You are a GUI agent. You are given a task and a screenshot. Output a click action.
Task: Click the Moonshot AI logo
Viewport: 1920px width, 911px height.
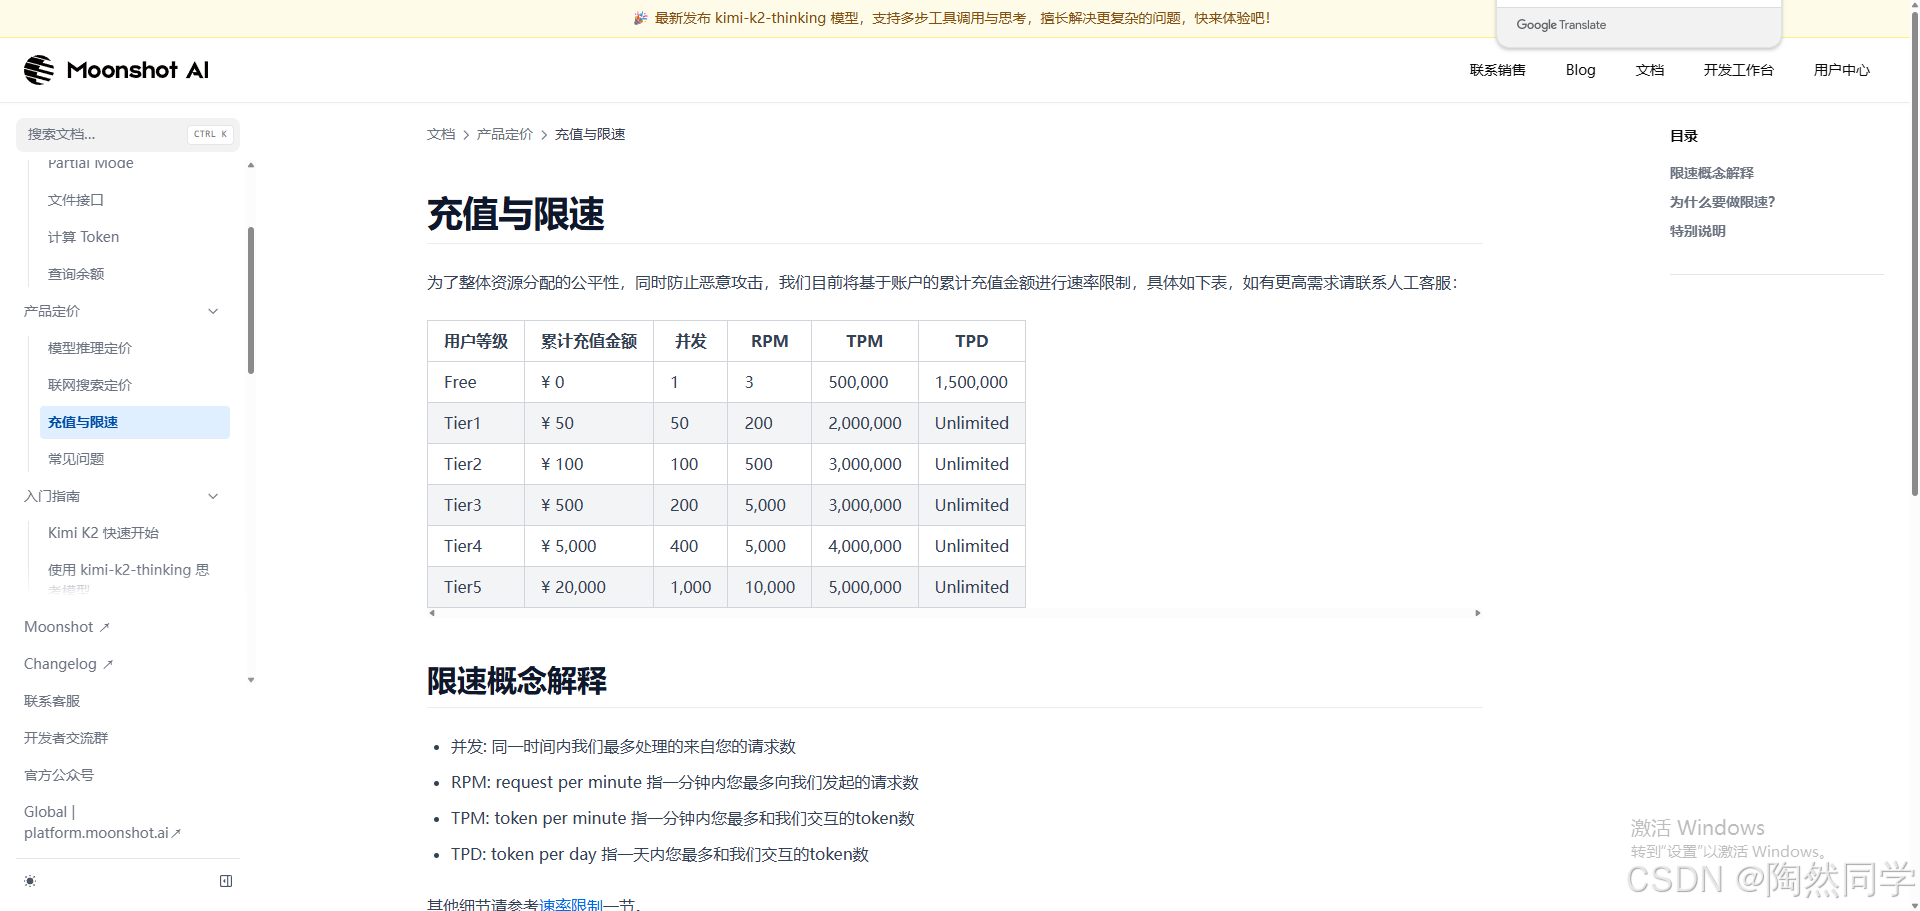click(116, 70)
